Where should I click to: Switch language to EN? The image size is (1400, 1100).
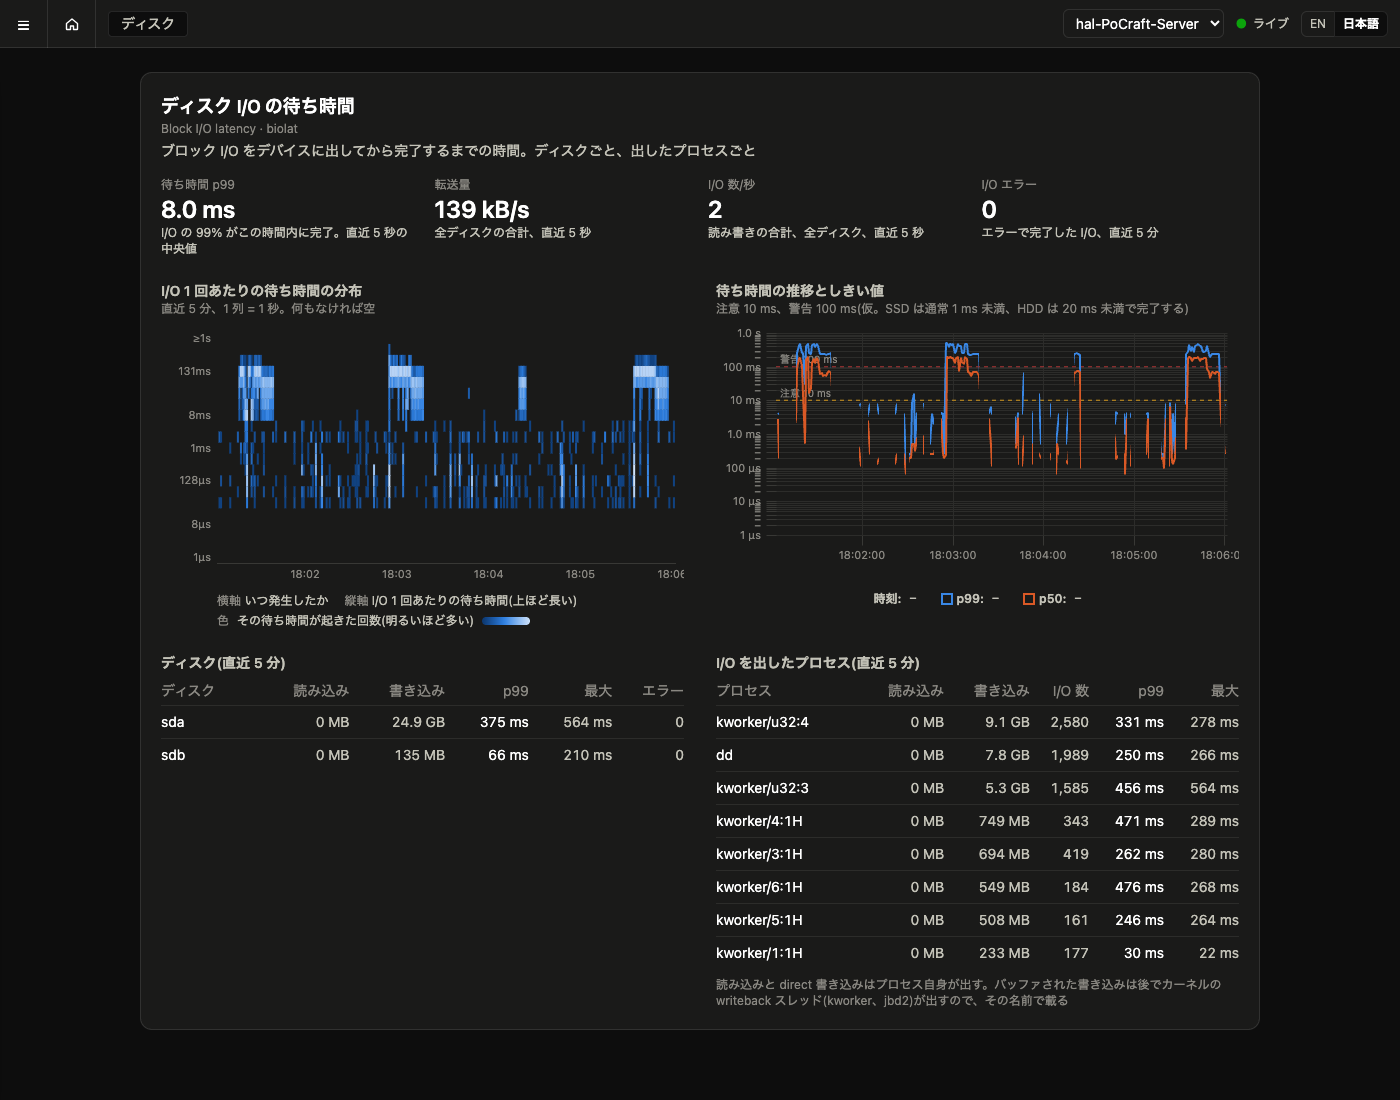pyautogui.click(x=1318, y=24)
